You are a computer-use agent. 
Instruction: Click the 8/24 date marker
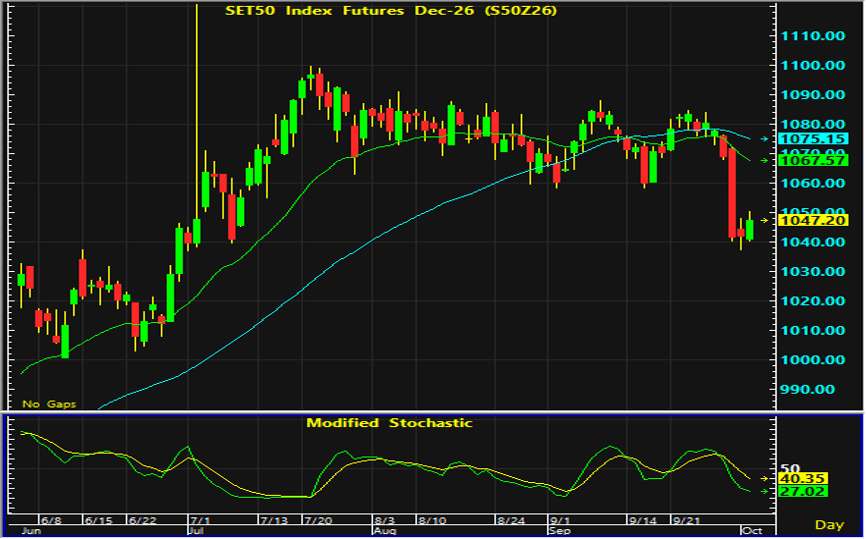pos(511,521)
